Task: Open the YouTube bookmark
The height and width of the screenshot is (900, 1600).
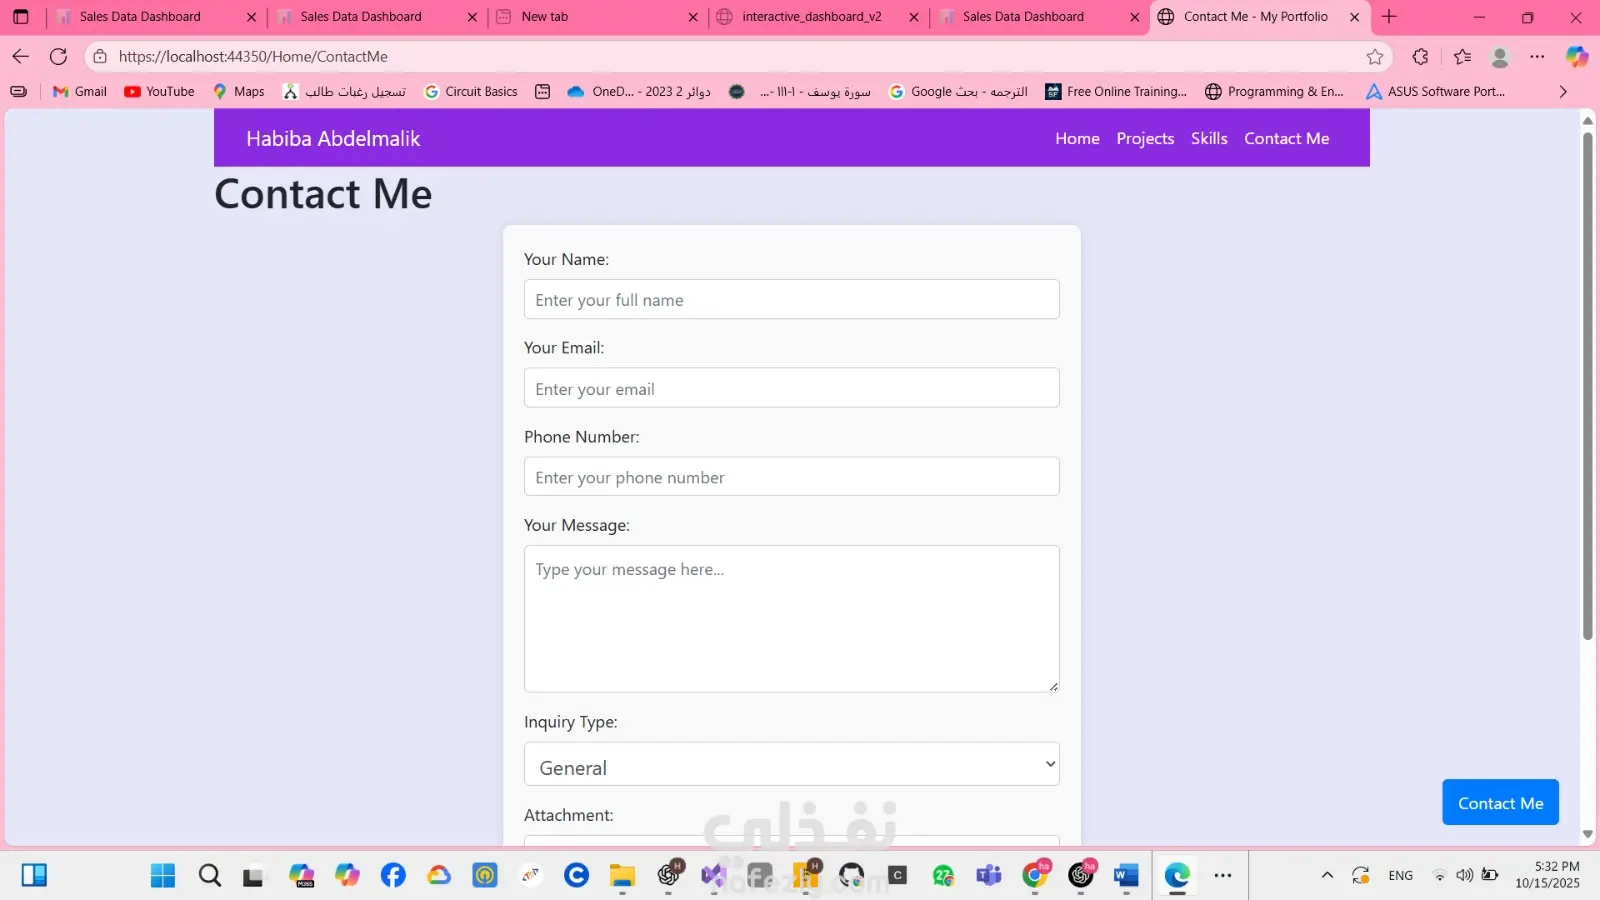Action: [x=159, y=92]
